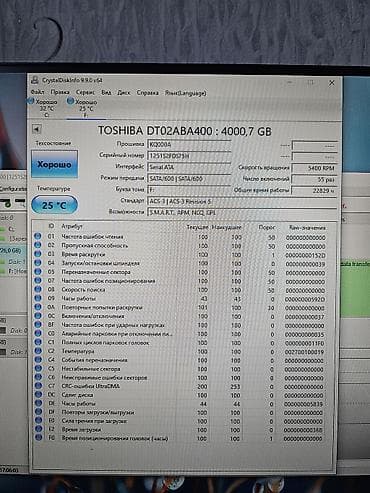Click status circle for ID 0C Включения/отключения
This screenshot has width=370, height=493.
point(38,315)
